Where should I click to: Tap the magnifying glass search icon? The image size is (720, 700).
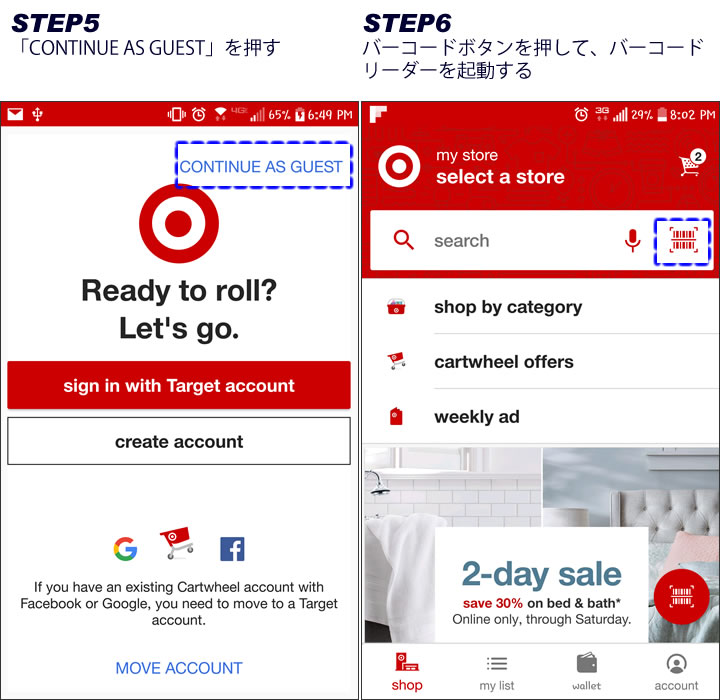pos(404,240)
